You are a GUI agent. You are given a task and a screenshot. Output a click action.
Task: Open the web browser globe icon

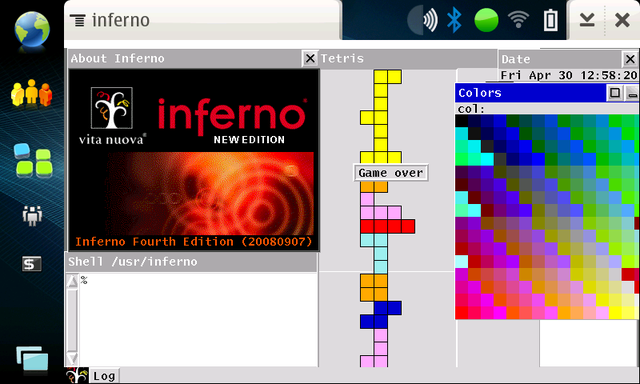[32, 30]
